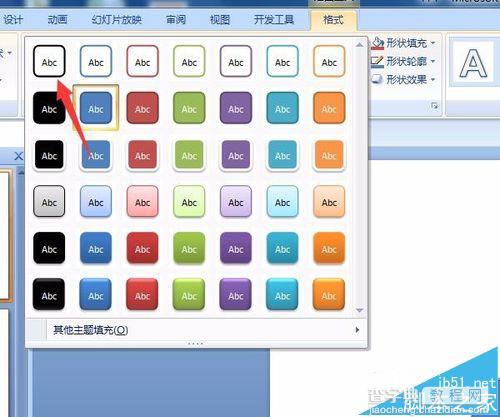The width and height of the screenshot is (500, 417).
Task: Open the 形状效果 shape effects menu
Action: tap(404, 79)
